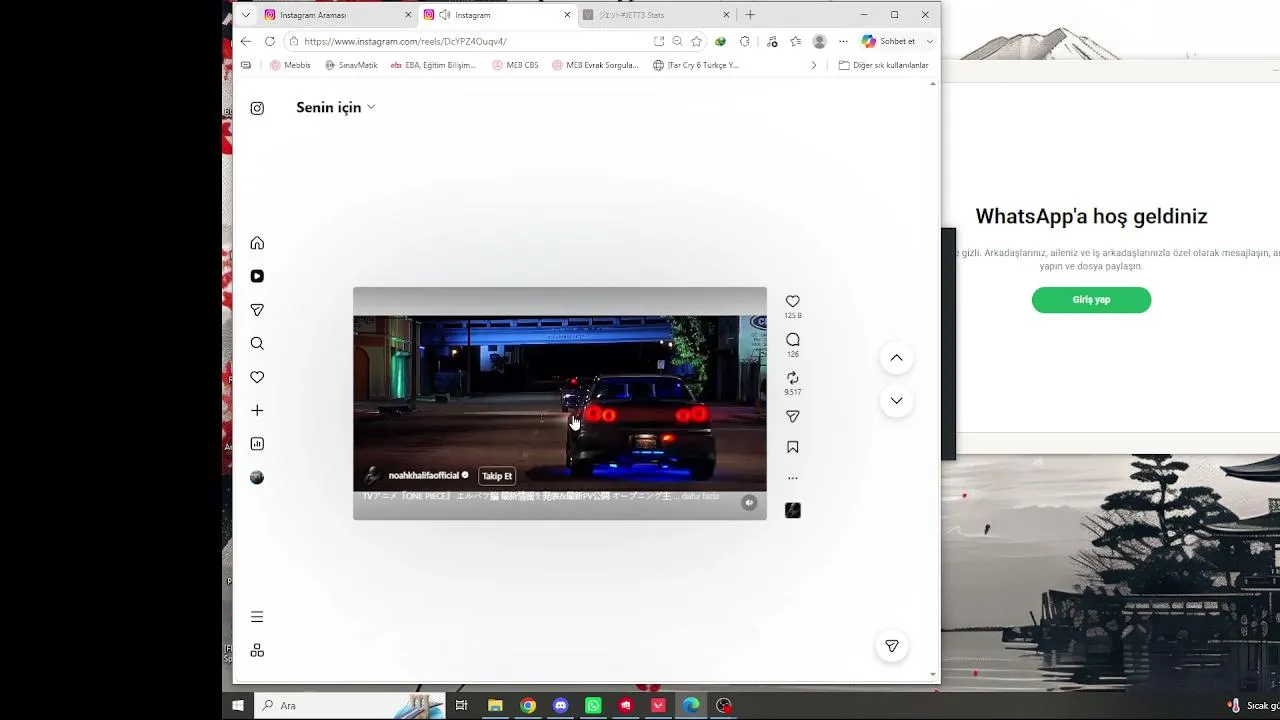Open the floating messages button
The image size is (1280, 720).
click(x=892, y=646)
